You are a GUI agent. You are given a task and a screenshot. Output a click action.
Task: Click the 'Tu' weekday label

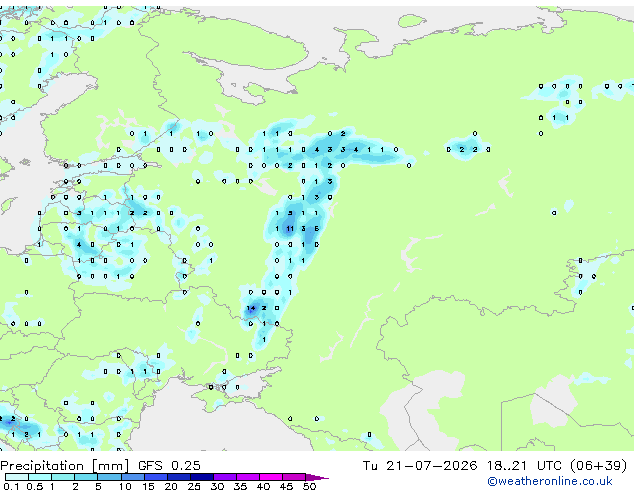point(370,466)
